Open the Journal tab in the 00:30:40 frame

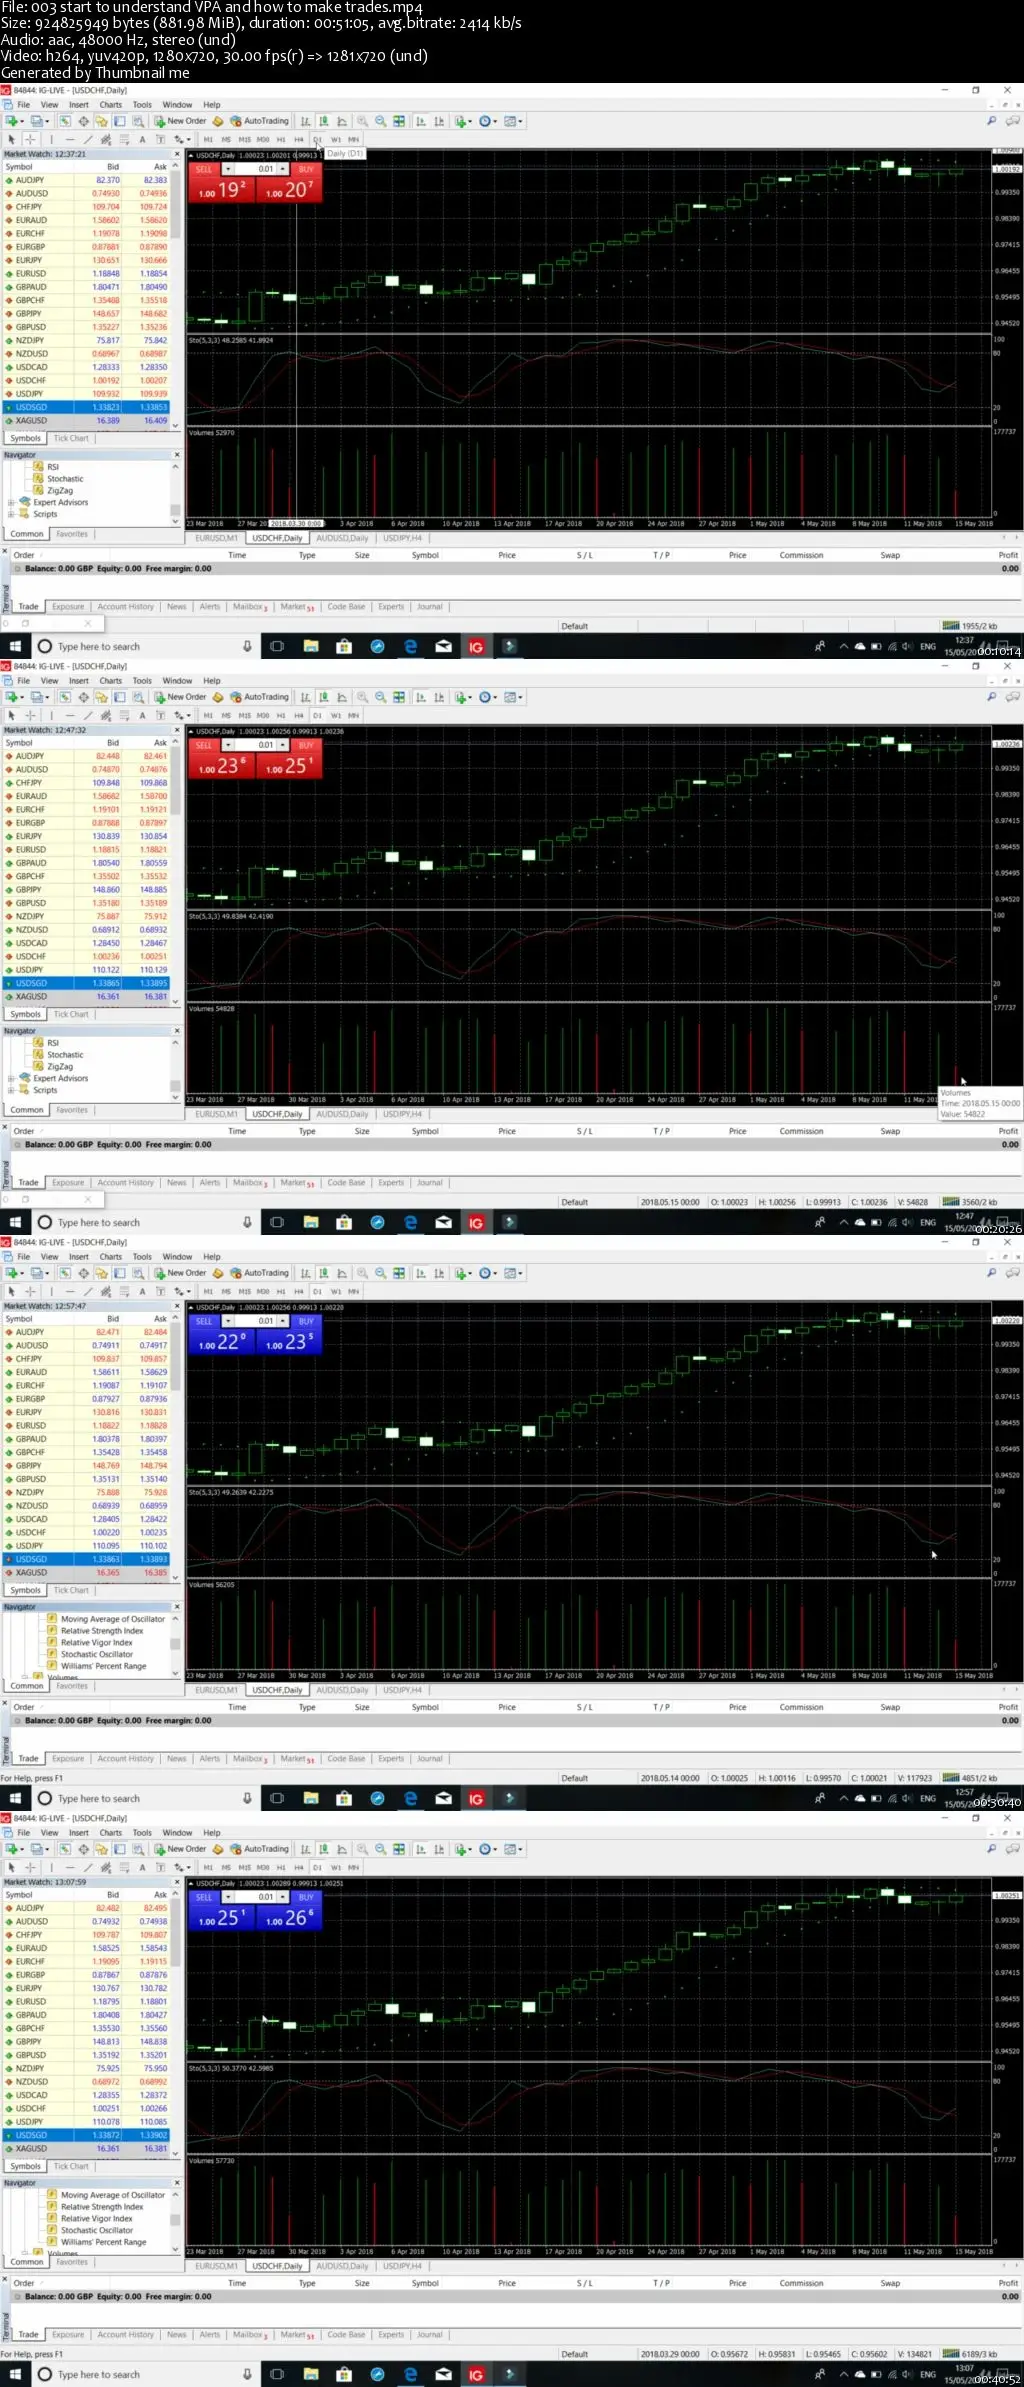pyautogui.click(x=429, y=1759)
